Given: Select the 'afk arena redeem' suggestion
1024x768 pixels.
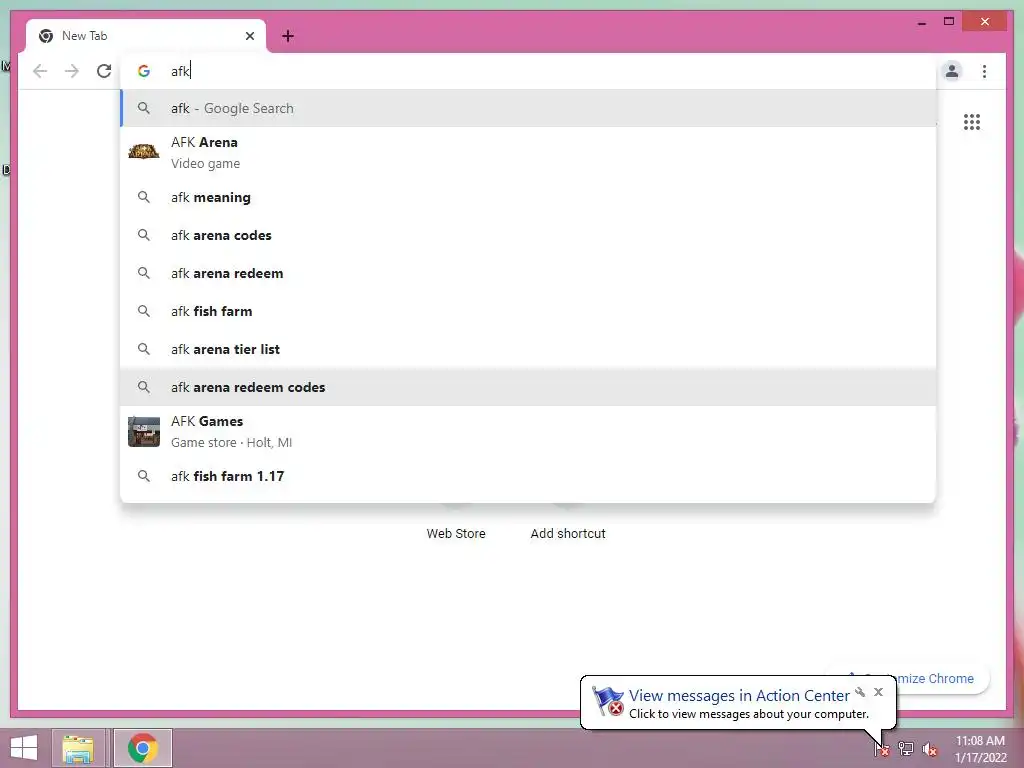Looking at the screenshot, I should click(x=528, y=273).
